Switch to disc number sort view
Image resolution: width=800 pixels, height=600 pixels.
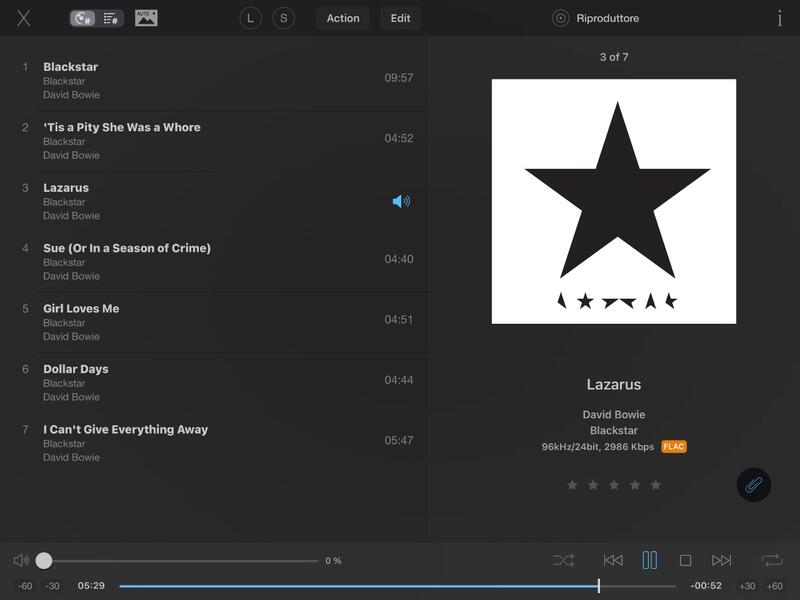point(83,18)
